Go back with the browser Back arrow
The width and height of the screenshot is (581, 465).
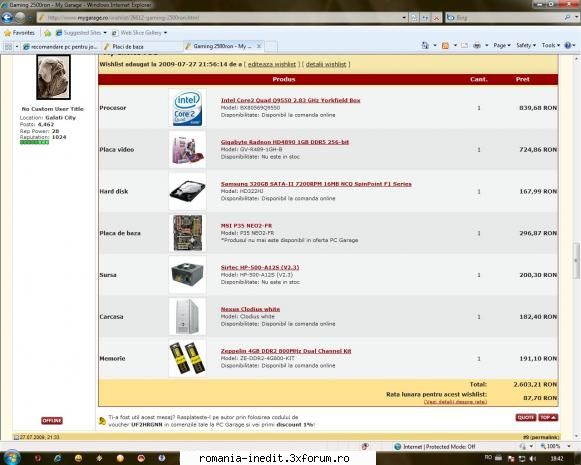(x=7, y=17)
